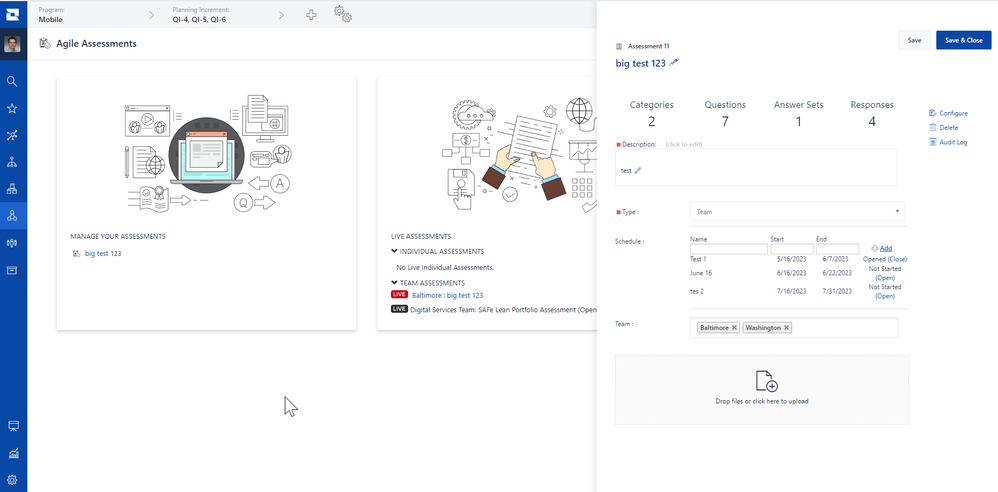Click the plus icon in the top bar
Screen dimensions: 998x492
pos(311,15)
